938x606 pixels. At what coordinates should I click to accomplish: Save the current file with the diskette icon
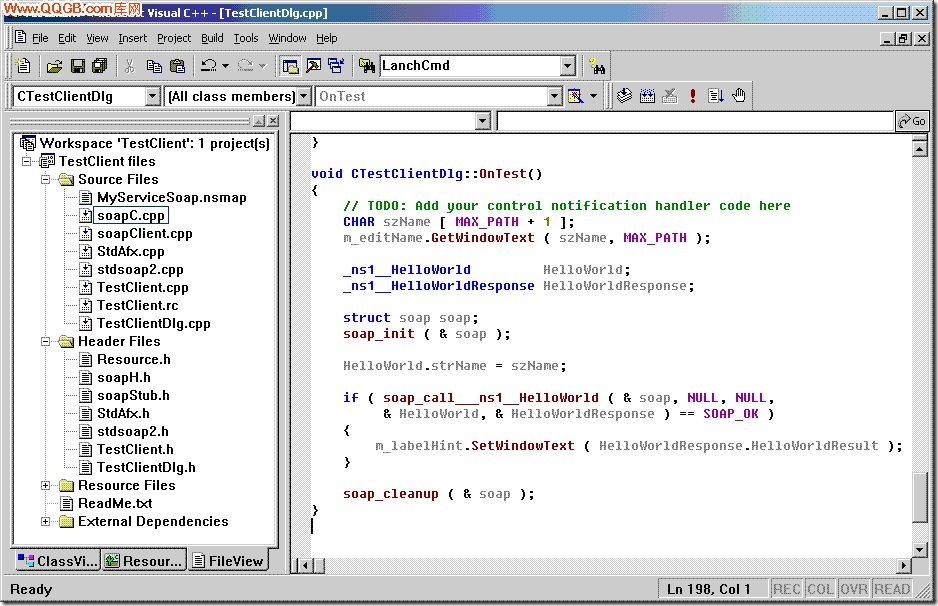pyautogui.click(x=78, y=66)
